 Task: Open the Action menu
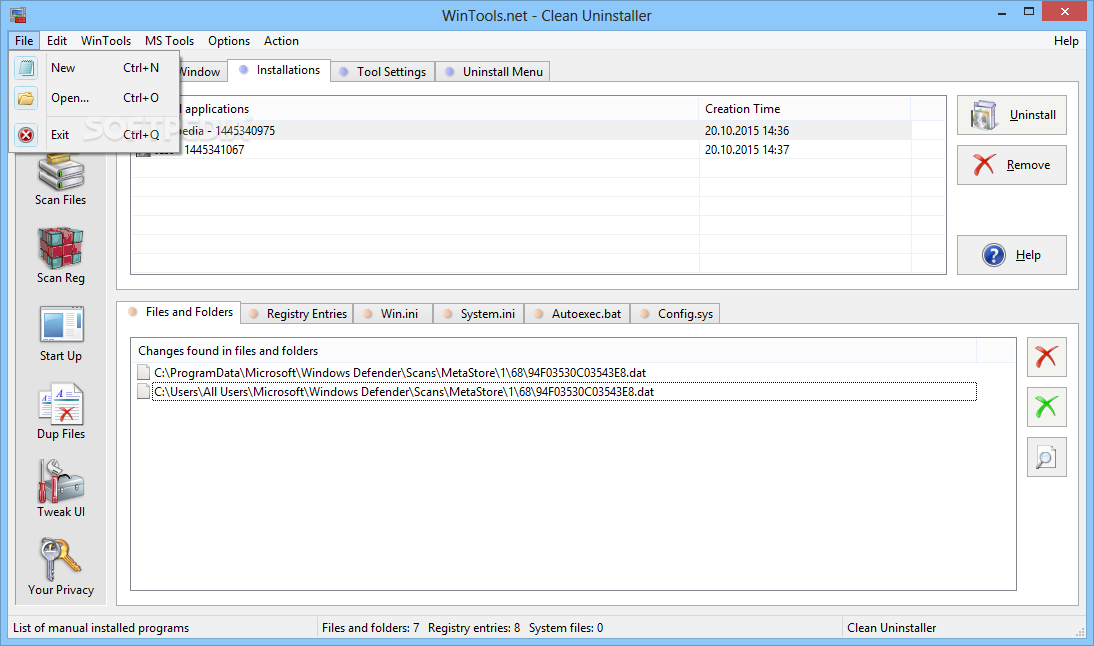(281, 40)
